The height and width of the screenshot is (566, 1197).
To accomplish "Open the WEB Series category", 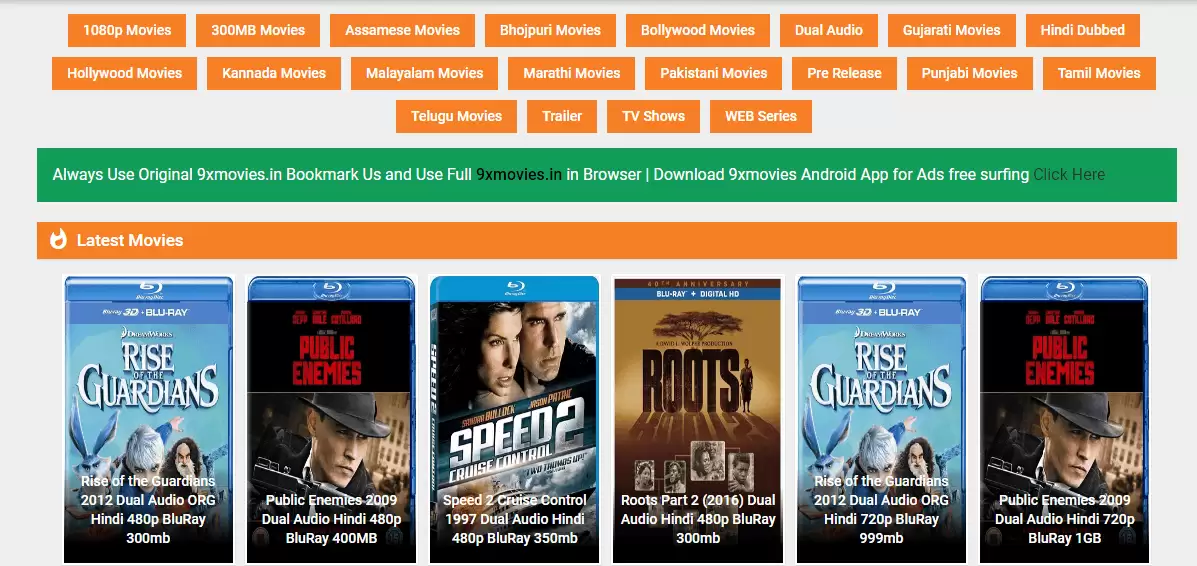I will 760,116.
